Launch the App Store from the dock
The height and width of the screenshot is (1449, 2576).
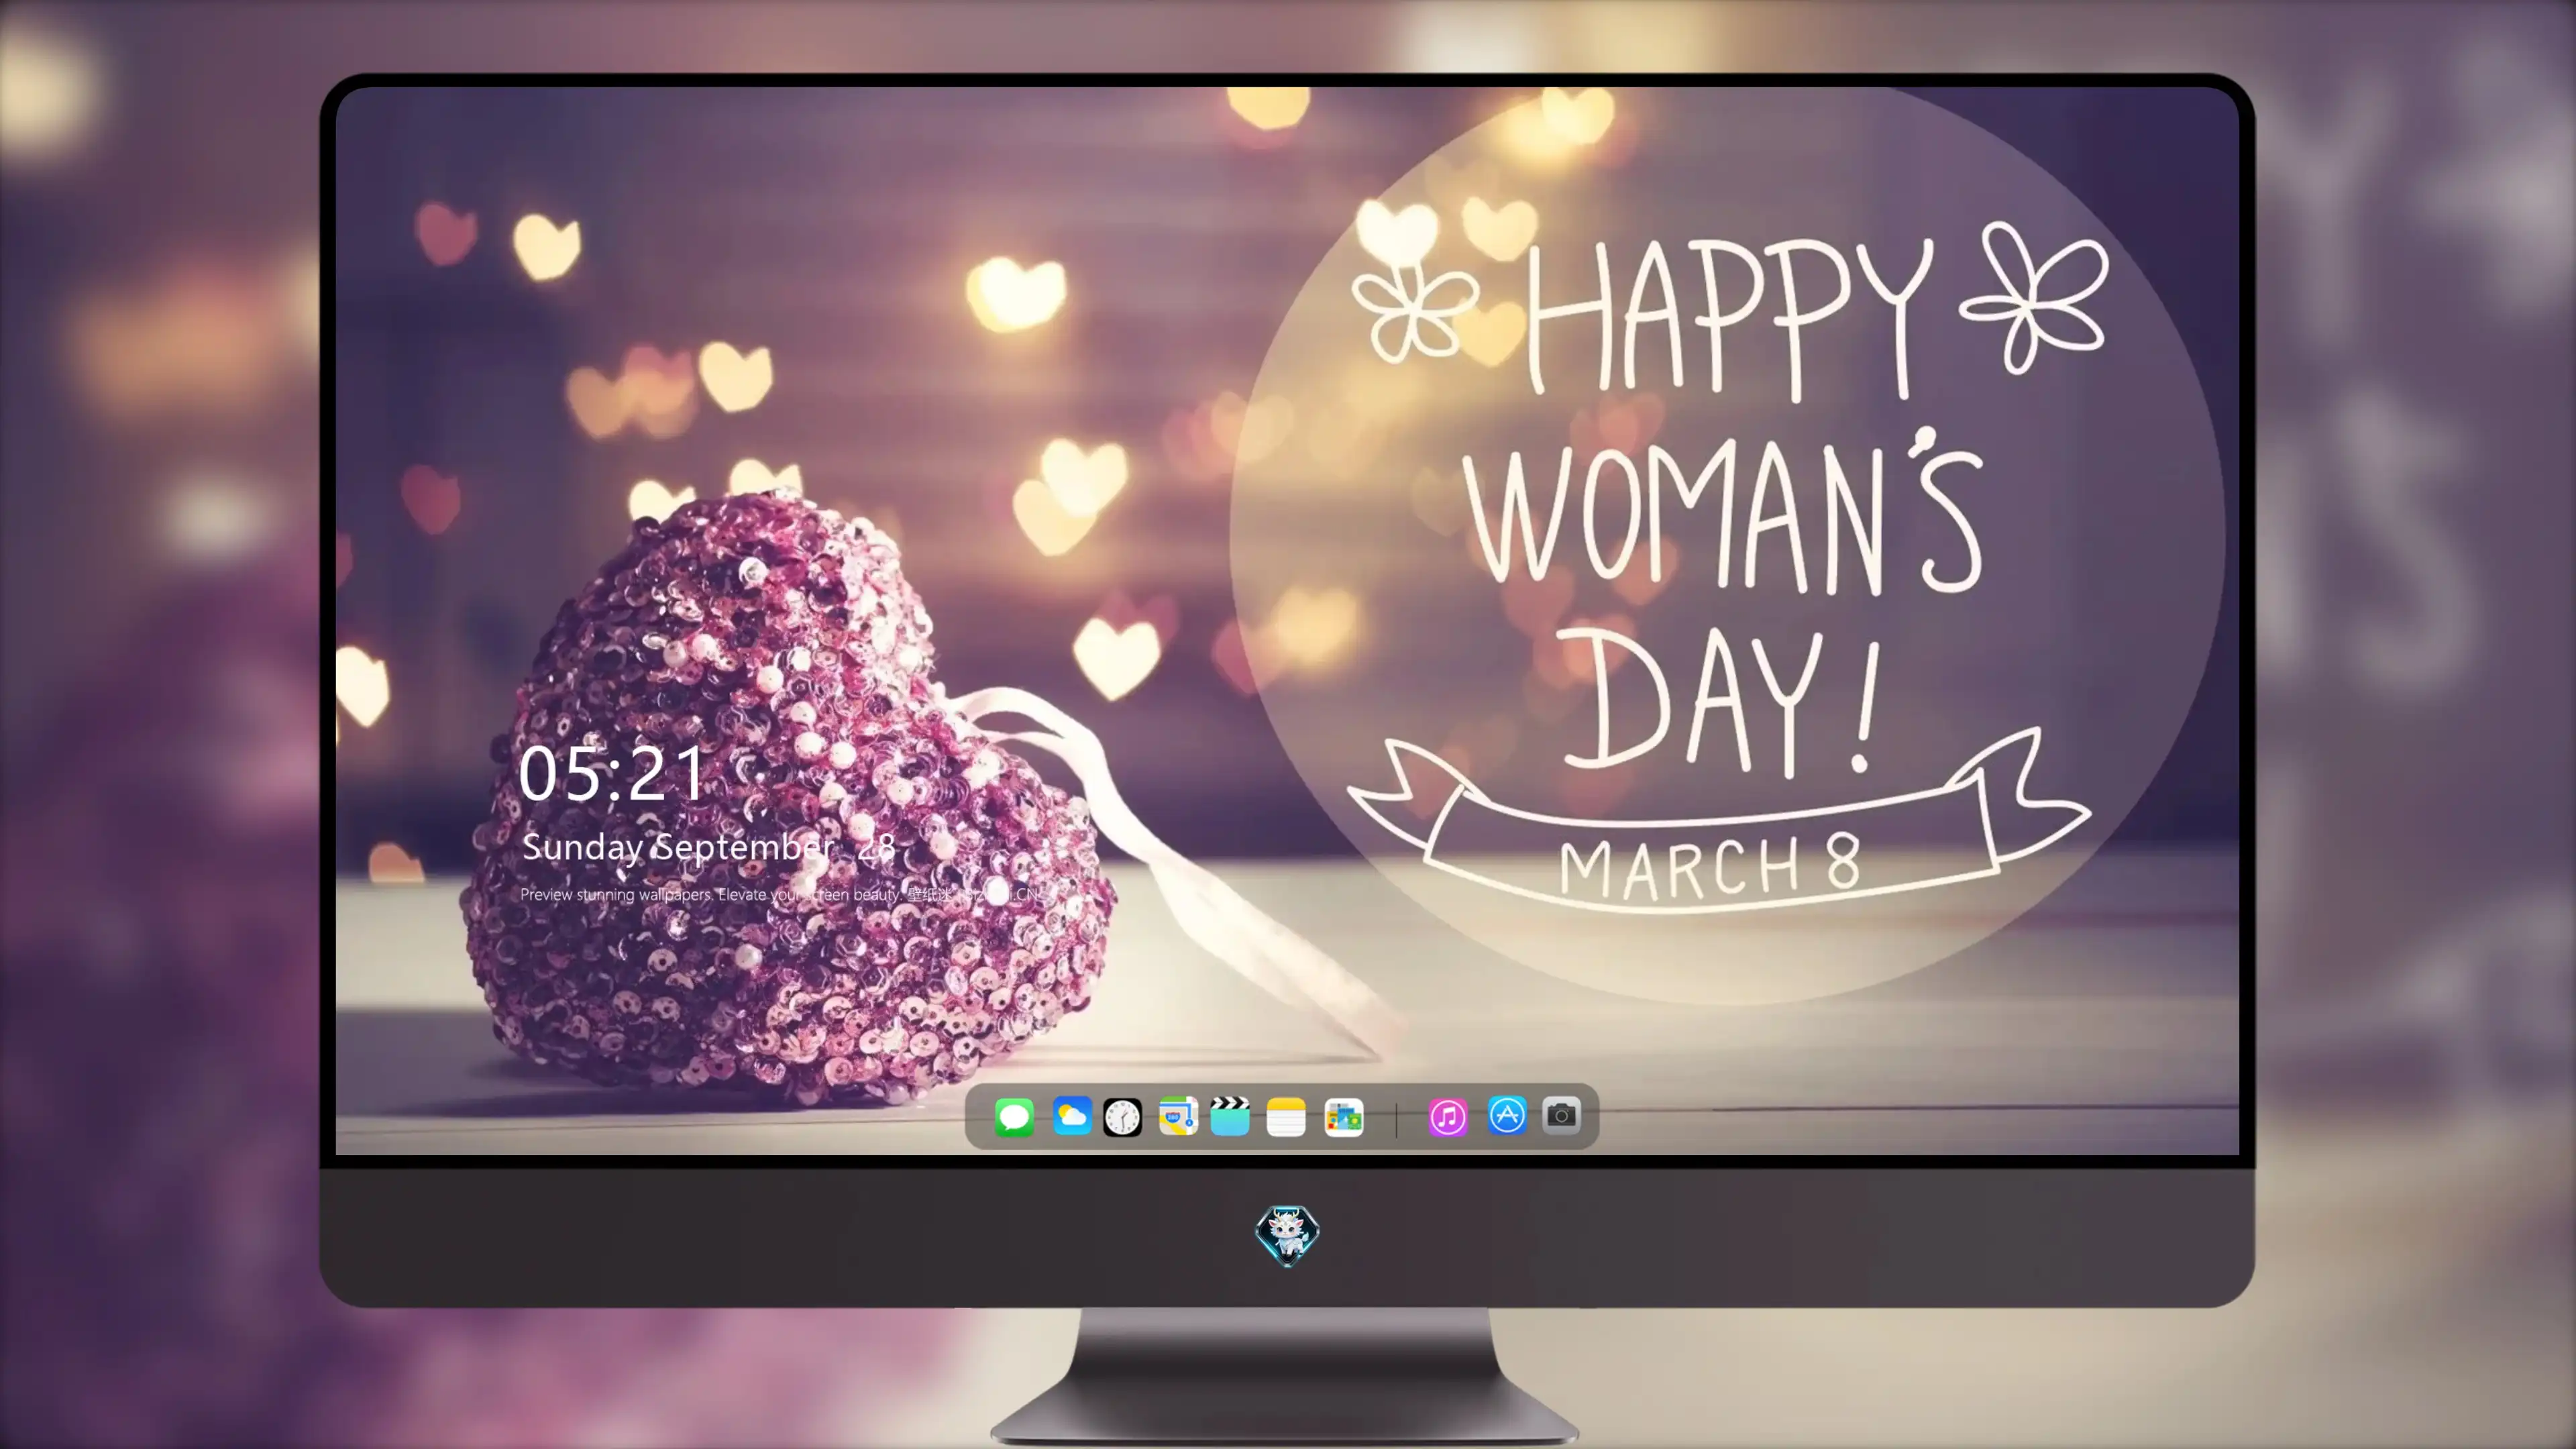point(1507,1116)
